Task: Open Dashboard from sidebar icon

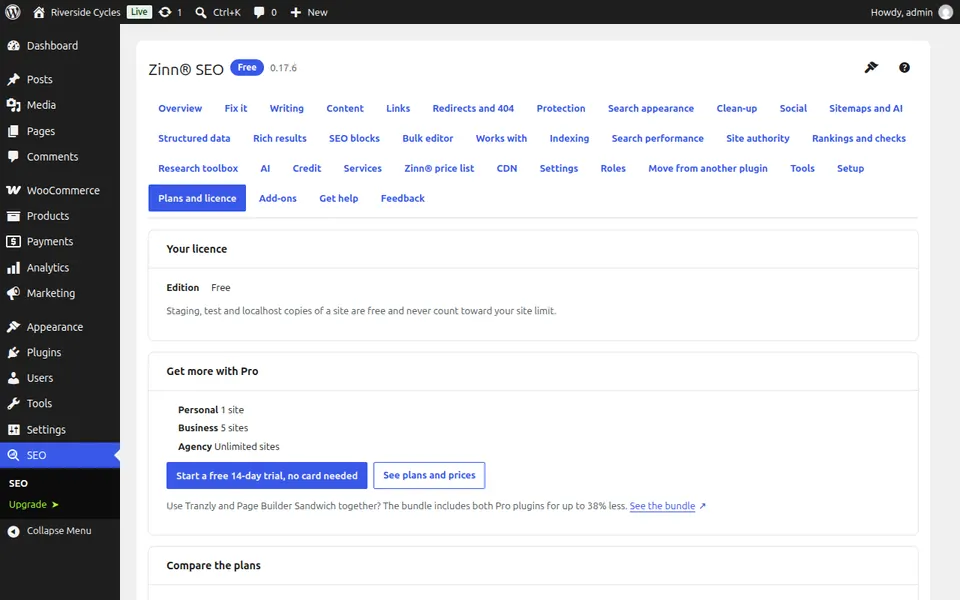Action: pos(13,46)
